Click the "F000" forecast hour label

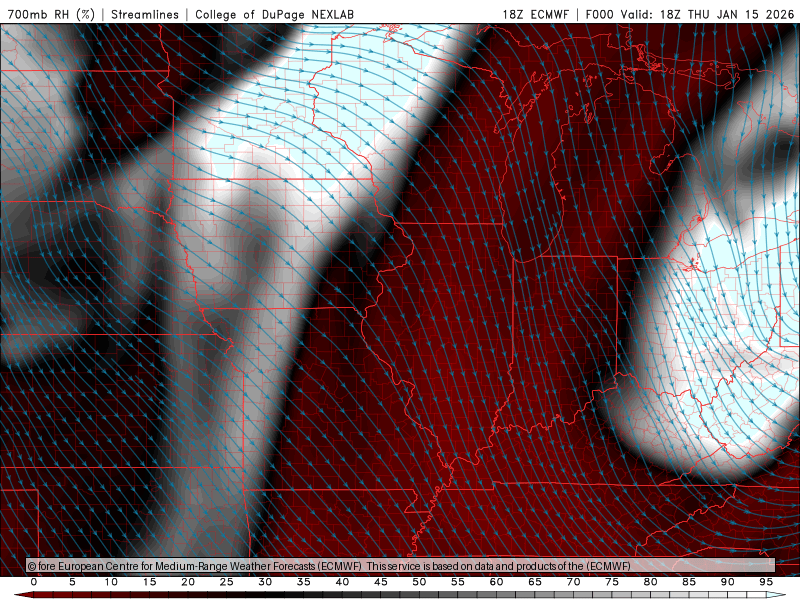599,14
